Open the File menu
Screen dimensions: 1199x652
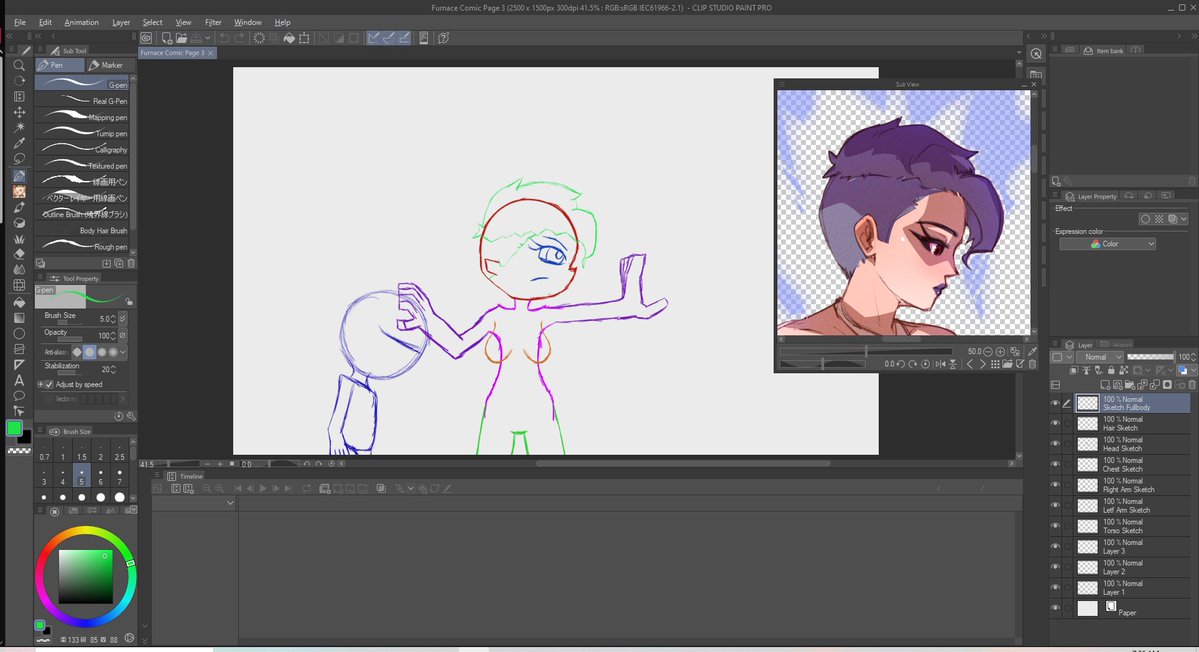[x=20, y=22]
